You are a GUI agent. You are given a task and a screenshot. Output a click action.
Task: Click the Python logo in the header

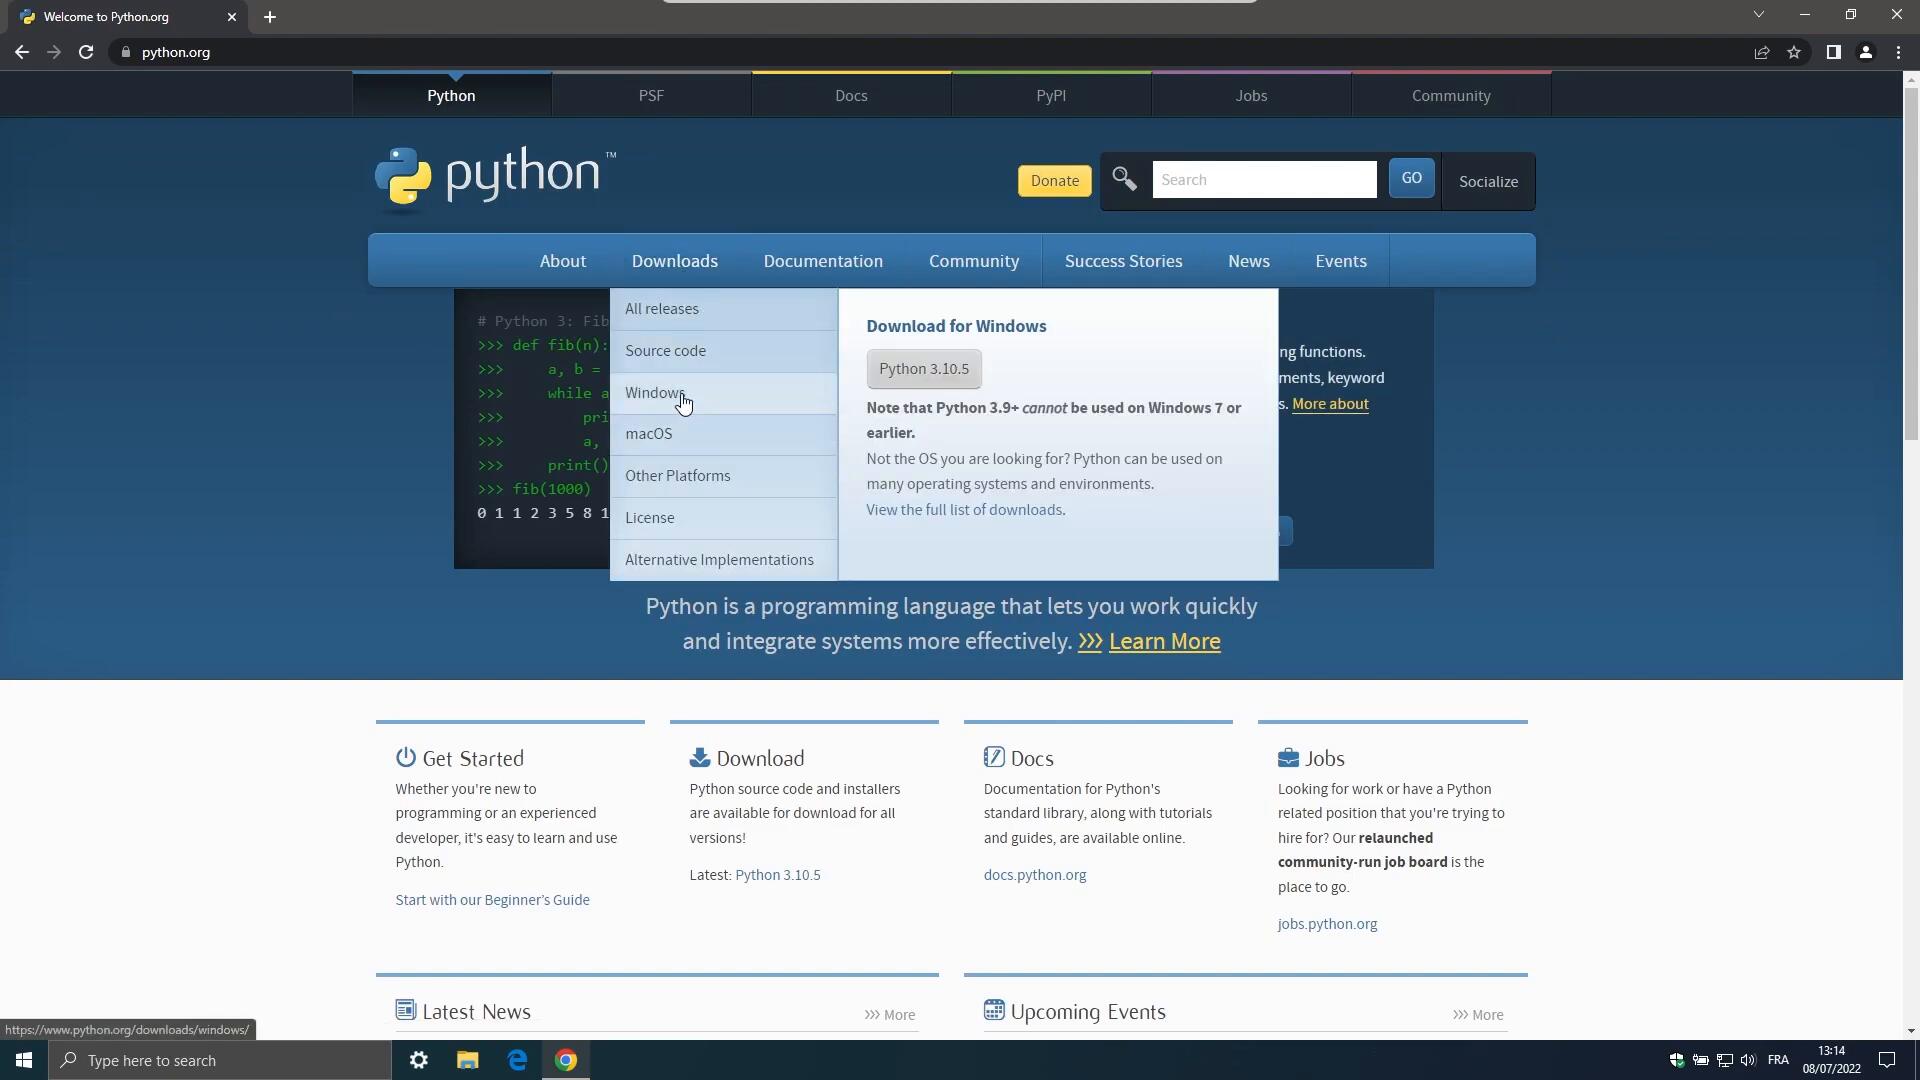(x=494, y=179)
